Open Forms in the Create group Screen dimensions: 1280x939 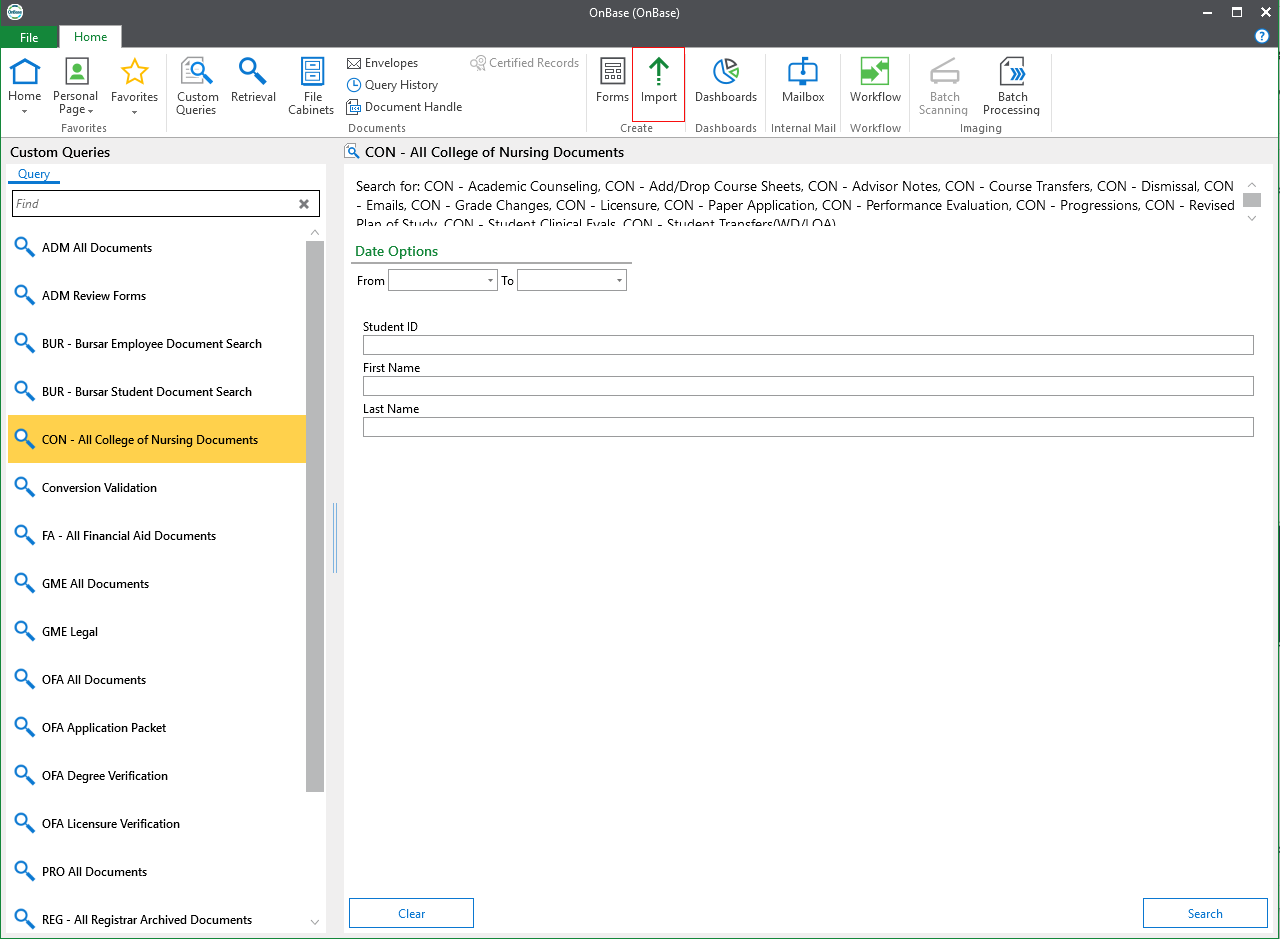coord(612,81)
